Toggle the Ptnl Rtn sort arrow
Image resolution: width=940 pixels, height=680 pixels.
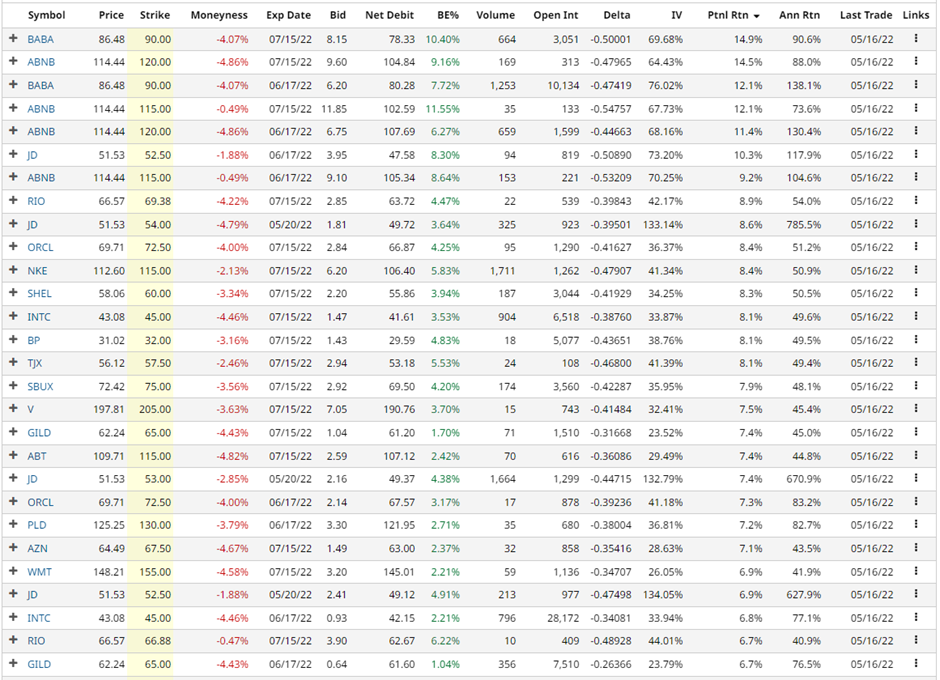click(757, 16)
